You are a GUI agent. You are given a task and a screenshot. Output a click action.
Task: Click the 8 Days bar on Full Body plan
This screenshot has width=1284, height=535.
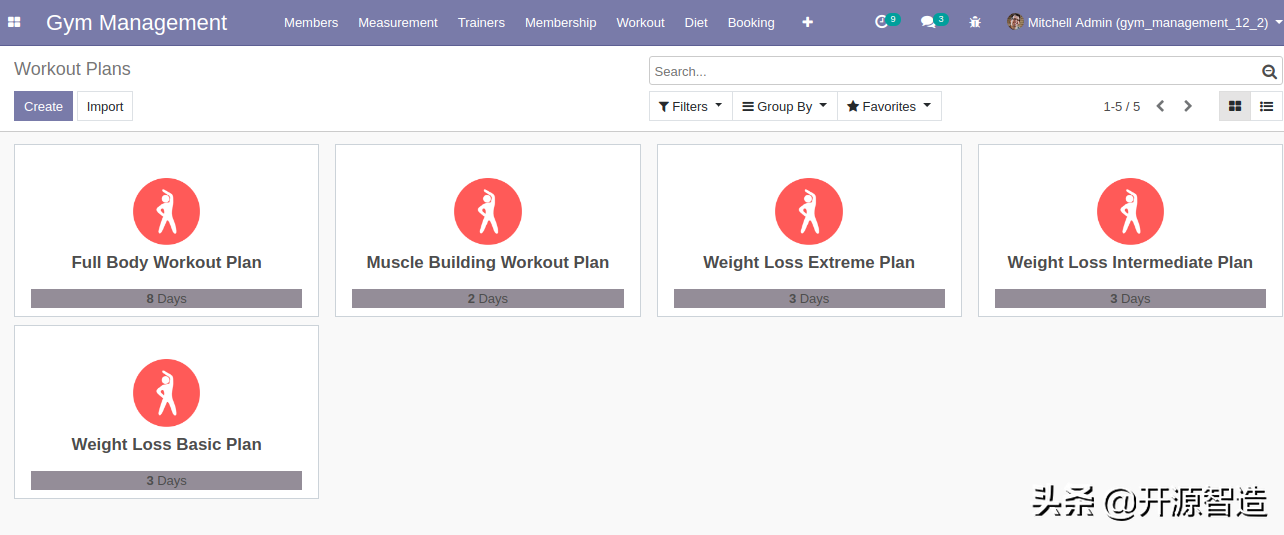pos(166,298)
